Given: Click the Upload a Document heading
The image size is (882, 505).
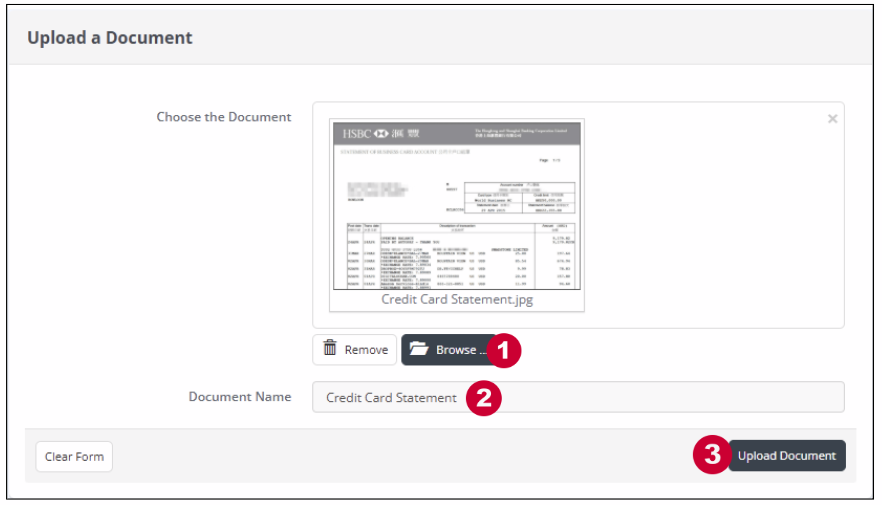Looking at the screenshot, I should pyautogui.click(x=110, y=38).
